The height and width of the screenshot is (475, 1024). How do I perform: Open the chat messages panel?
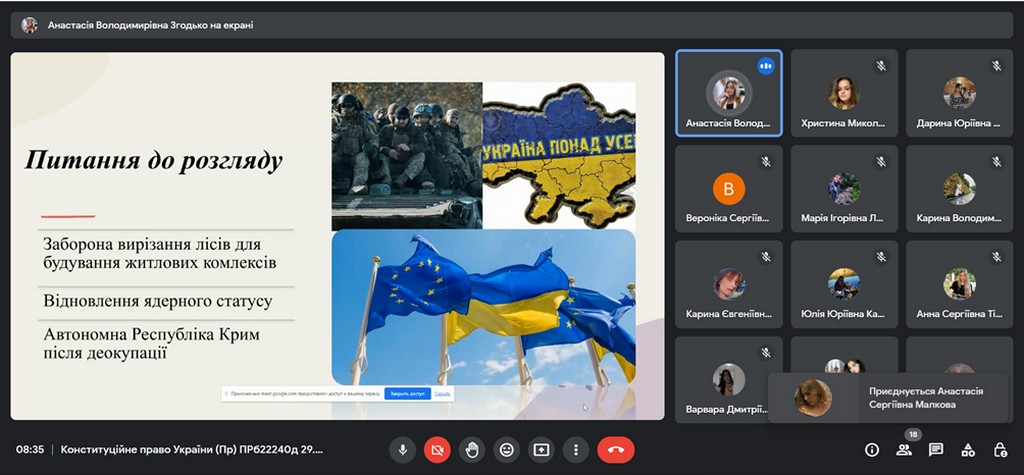[x=936, y=450]
